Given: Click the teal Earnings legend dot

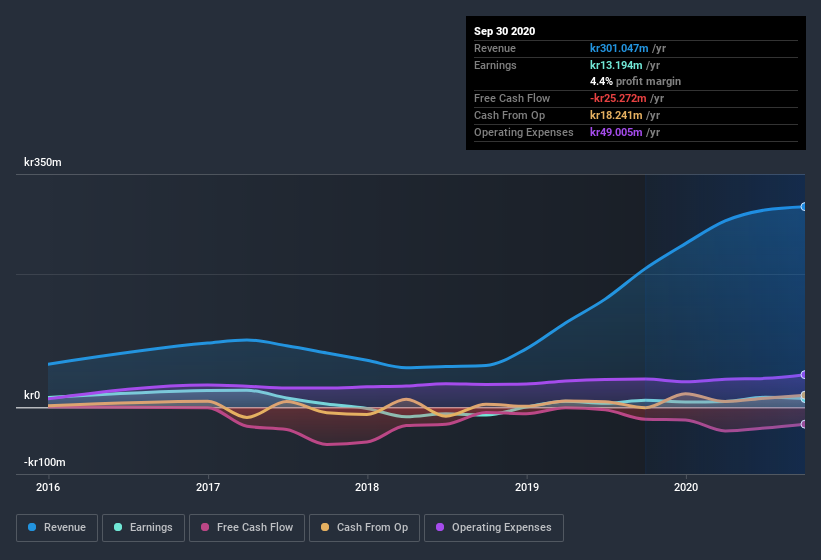Looking at the screenshot, I should tap(118, 528).
